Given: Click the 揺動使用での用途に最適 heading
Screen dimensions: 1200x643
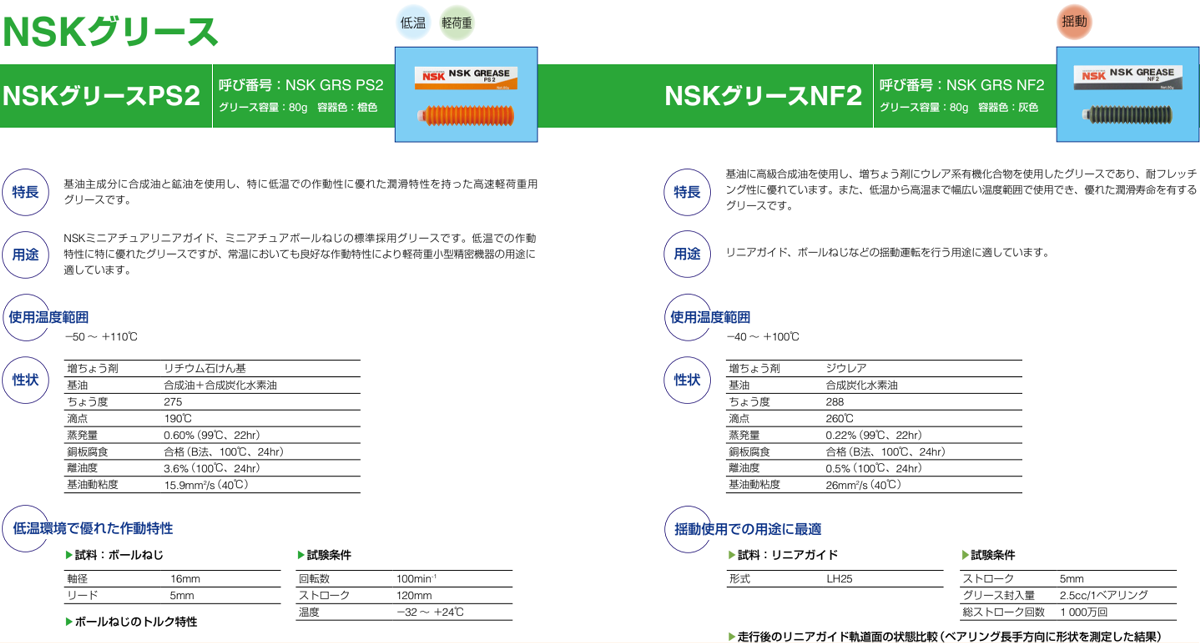Looking at the screenshot, I should coord(747,528).
